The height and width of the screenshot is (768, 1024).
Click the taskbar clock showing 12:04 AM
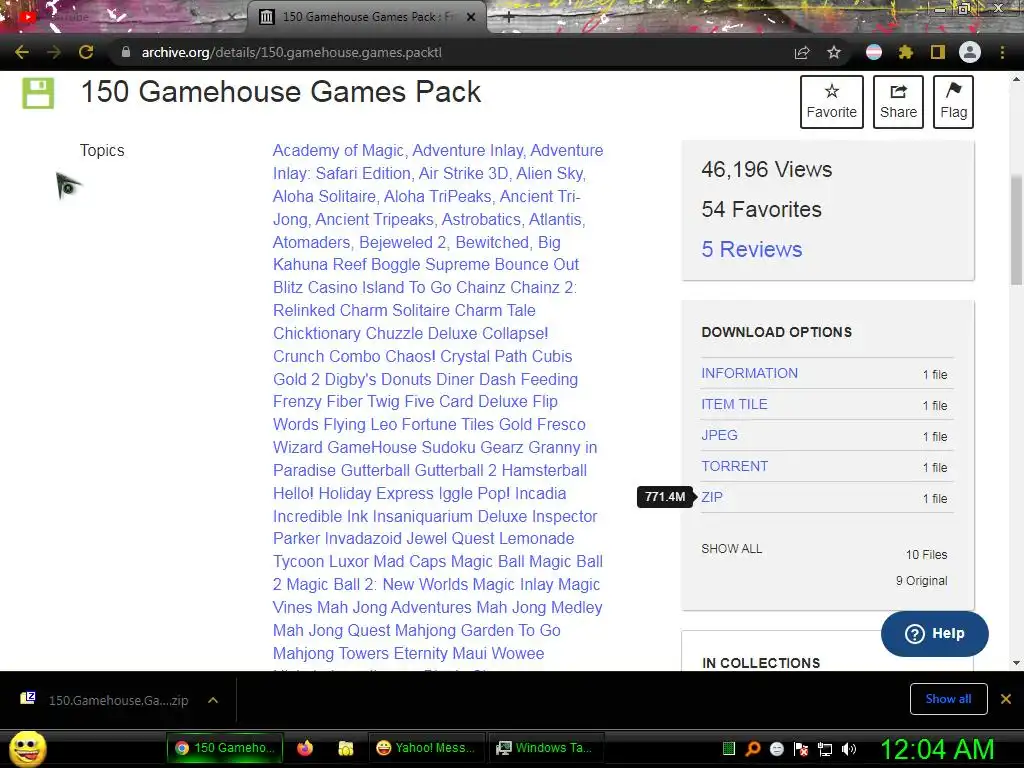(937, 749)
